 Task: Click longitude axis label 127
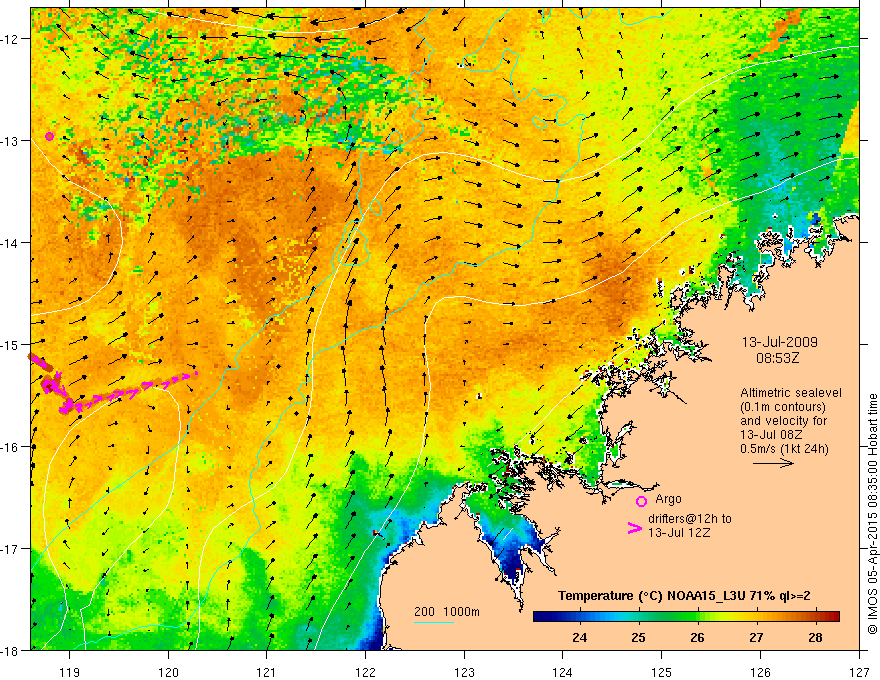[859, 672]
